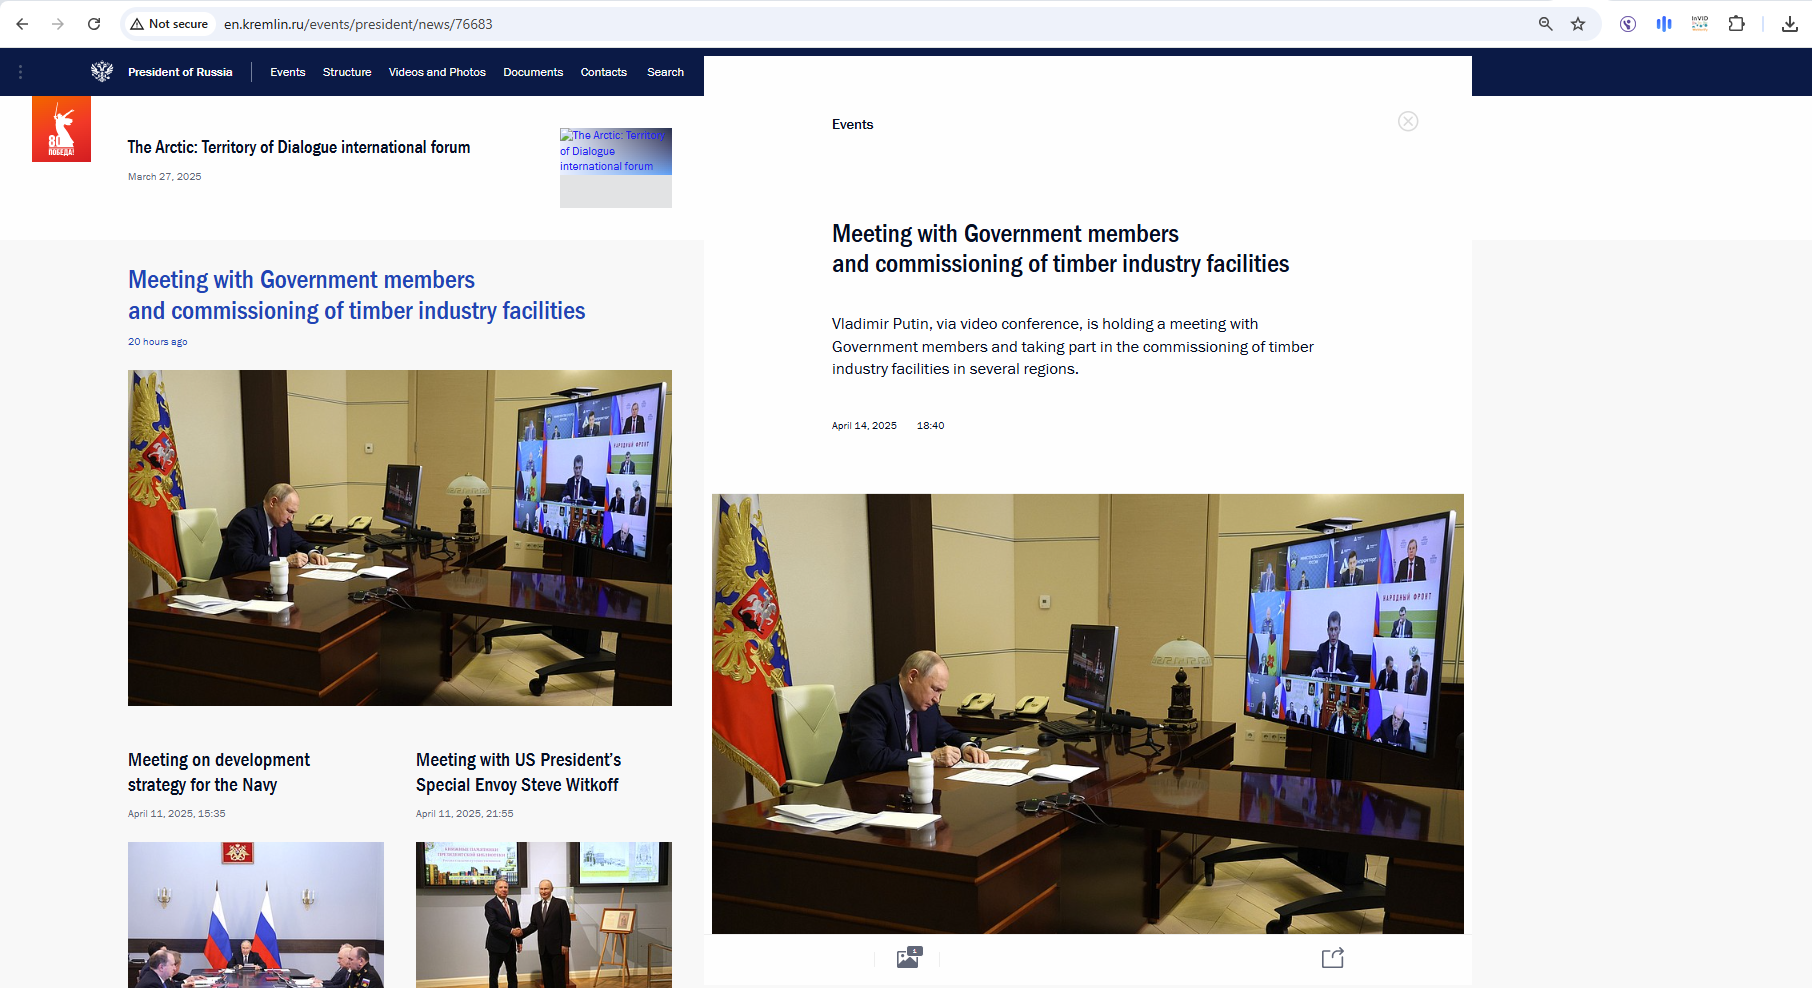Open the three-dot site menu
Screen dimensions: 1812x988
click(20, 72)
